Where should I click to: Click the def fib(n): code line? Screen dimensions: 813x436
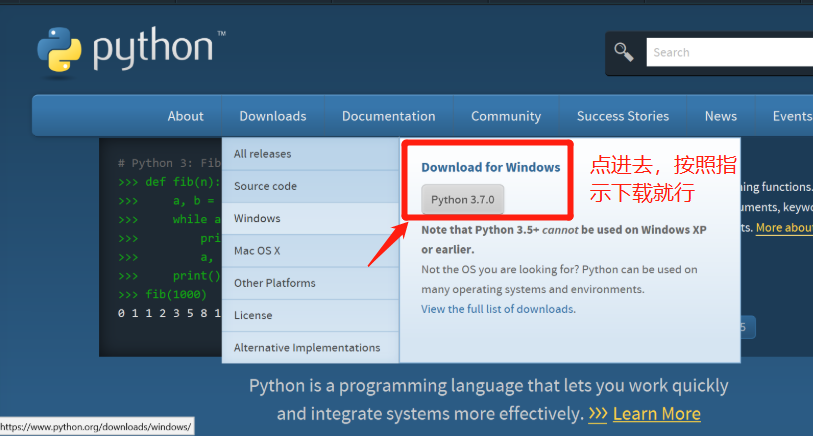point(169,182)
